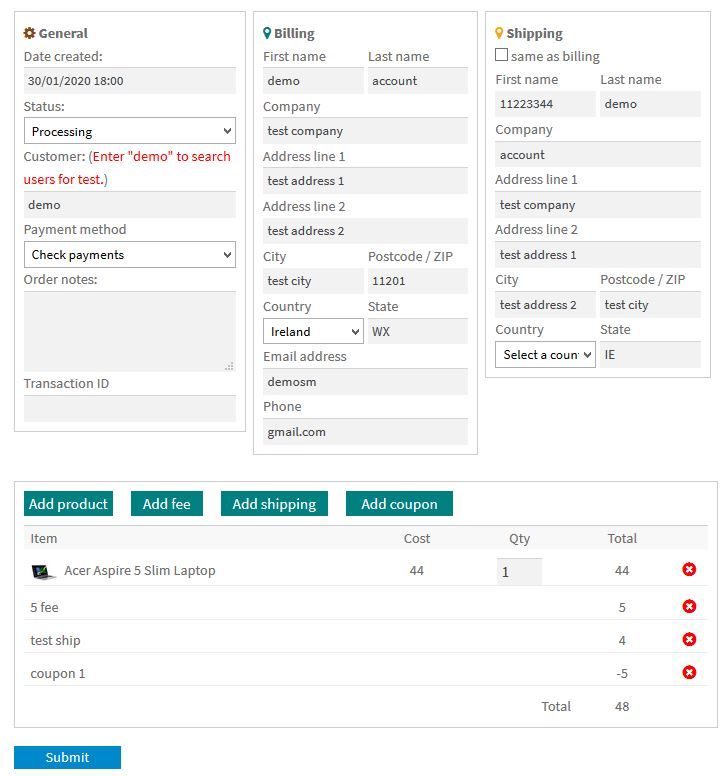Click the Billing State field WX
Image resolution: width=725 pixels, height=776 pixels.
click(x=418, y=331)
